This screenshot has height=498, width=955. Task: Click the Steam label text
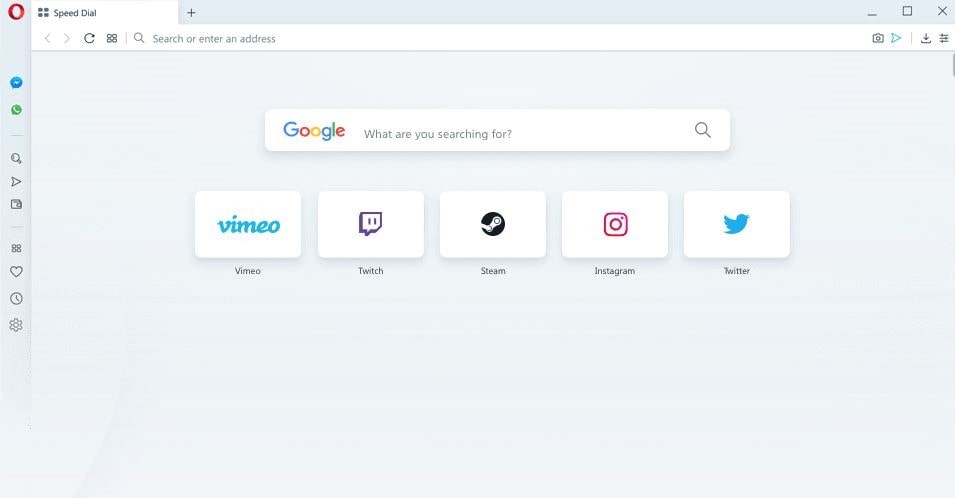pyautogui.click(x=493, y=271)
